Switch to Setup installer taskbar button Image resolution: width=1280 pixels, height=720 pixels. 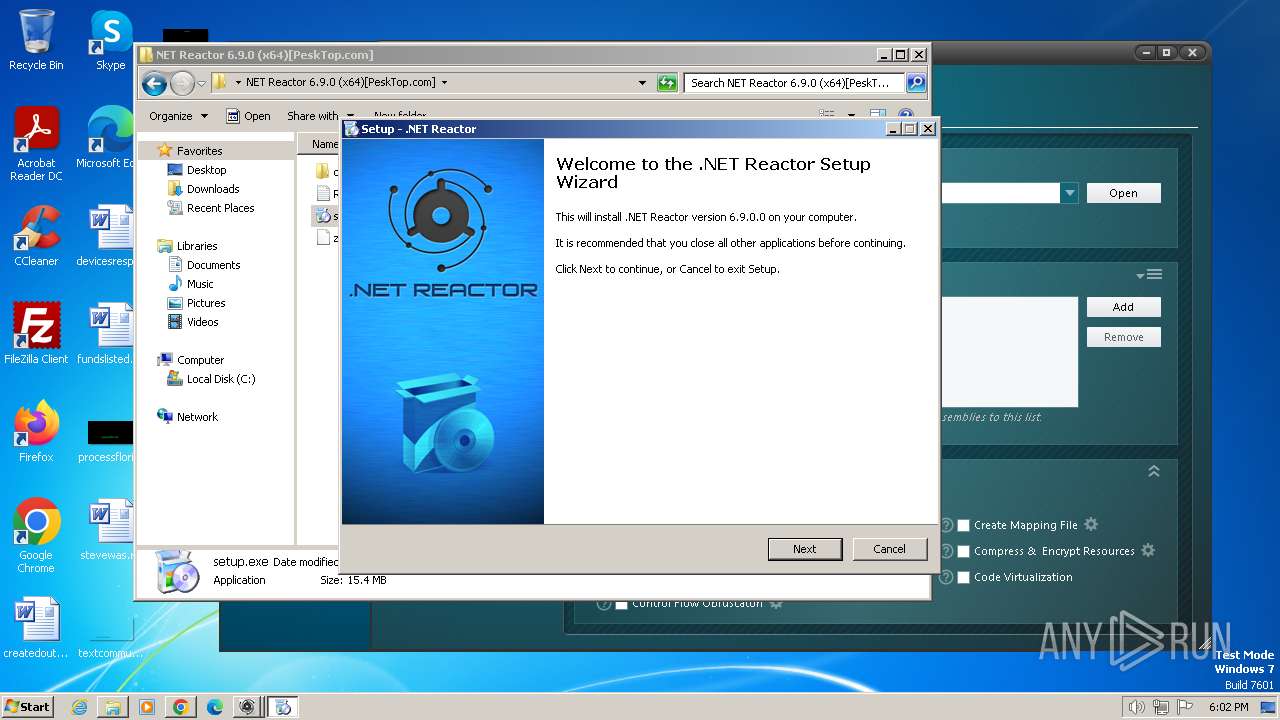click(283, 707)
